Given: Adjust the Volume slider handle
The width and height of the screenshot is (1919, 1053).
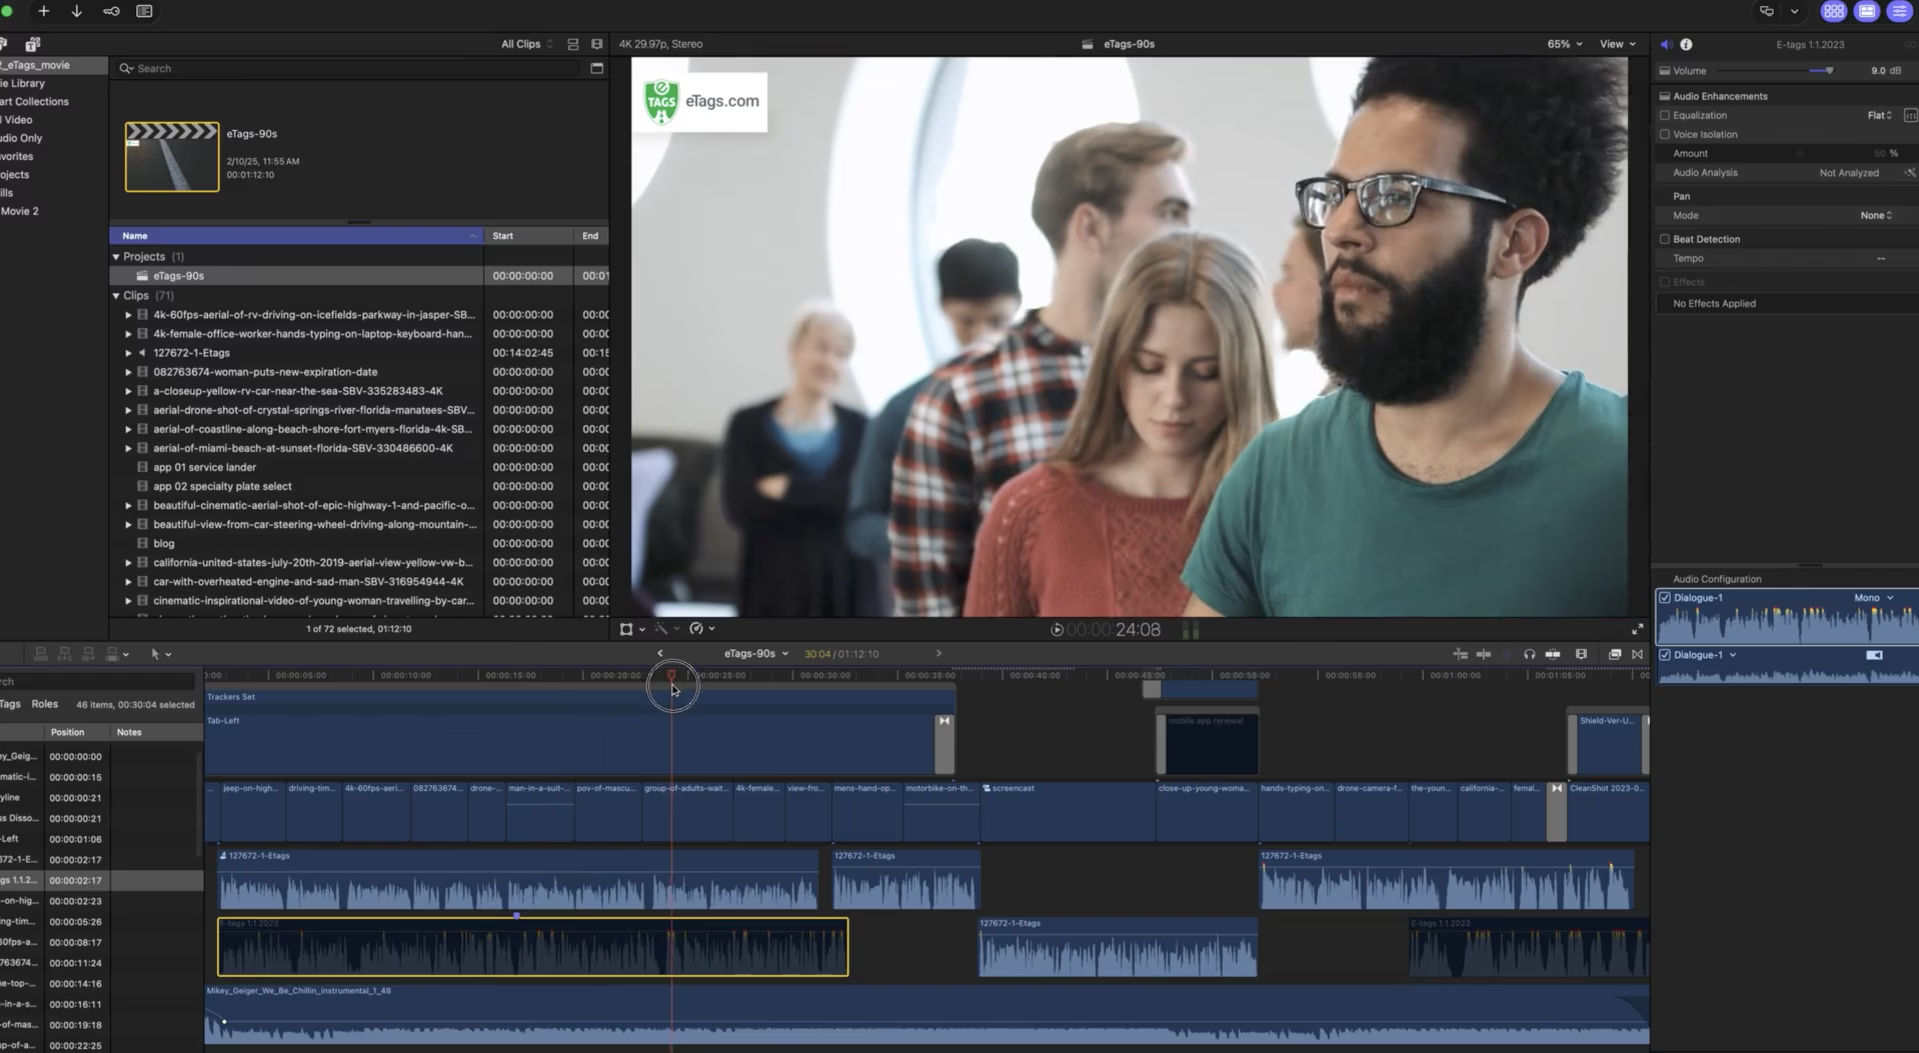Looking at the screenshot, I should coord(1829,71).
